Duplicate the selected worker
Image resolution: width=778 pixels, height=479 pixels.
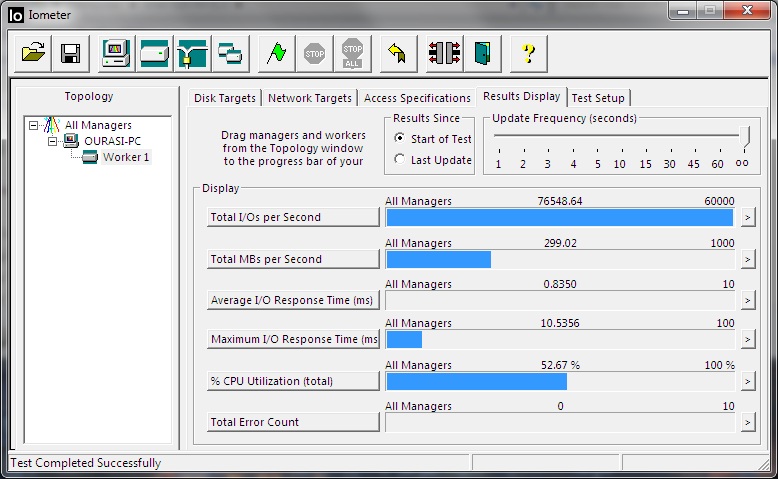[230, 53]
